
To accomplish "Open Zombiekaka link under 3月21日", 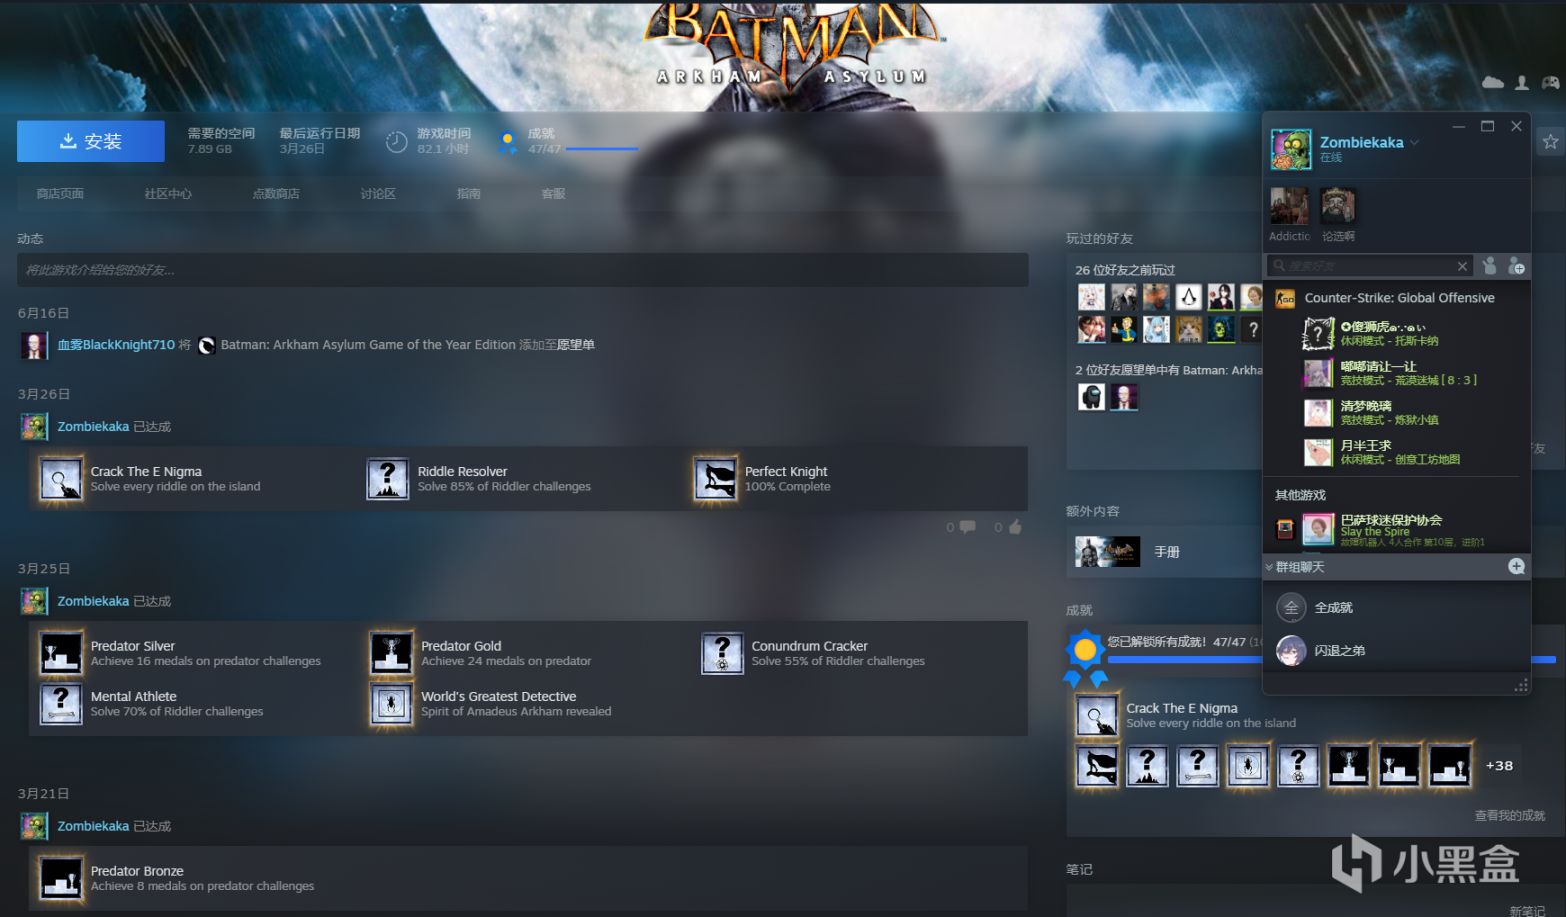I will [x=93, y=827].
